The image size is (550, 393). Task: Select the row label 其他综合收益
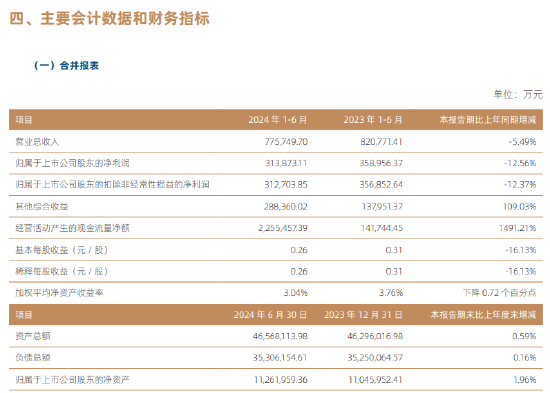(x=42, y=206)
